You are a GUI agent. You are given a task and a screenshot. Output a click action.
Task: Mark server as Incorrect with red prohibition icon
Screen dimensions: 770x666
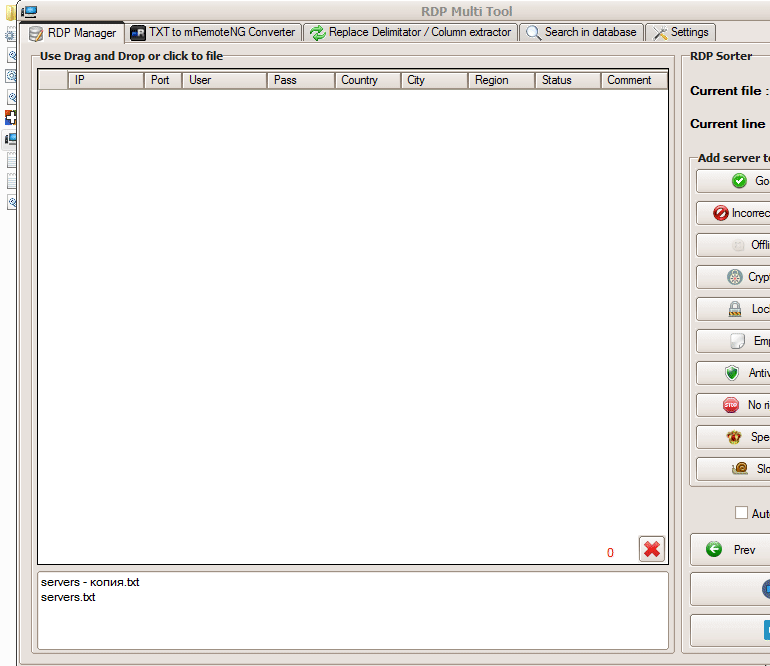point(733,213)
